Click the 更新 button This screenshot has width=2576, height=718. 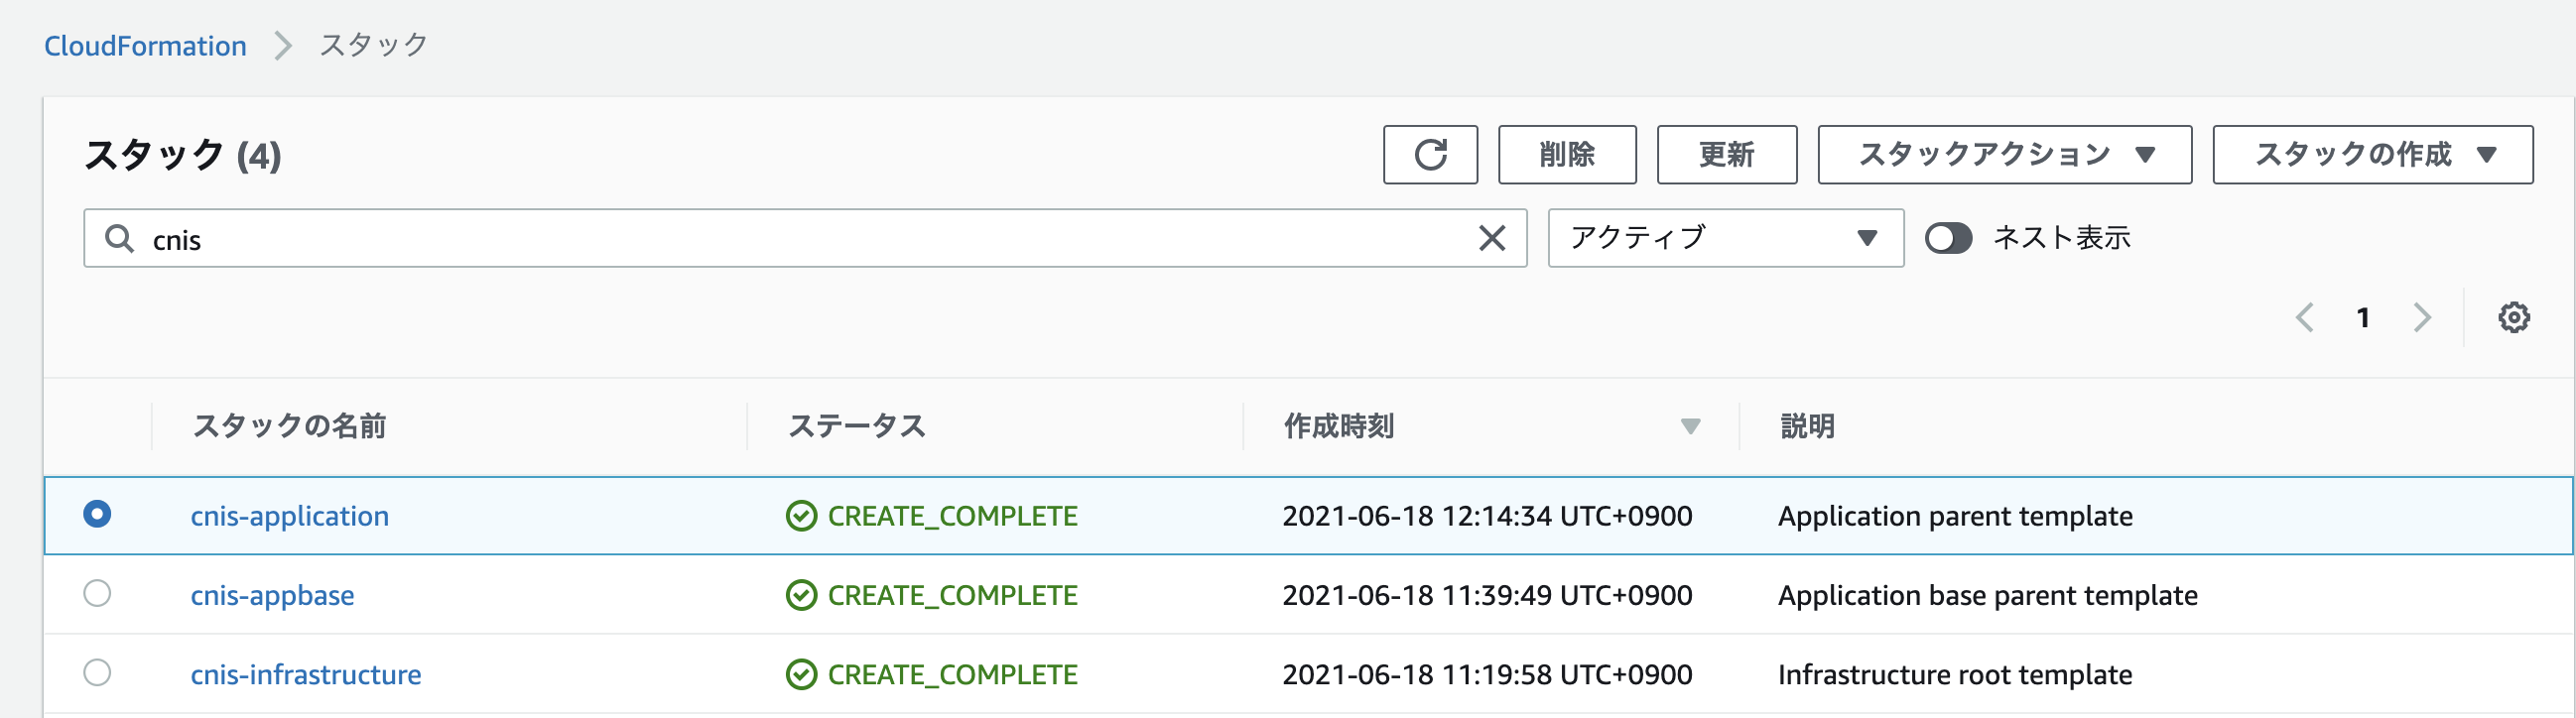pos(1726,155)
